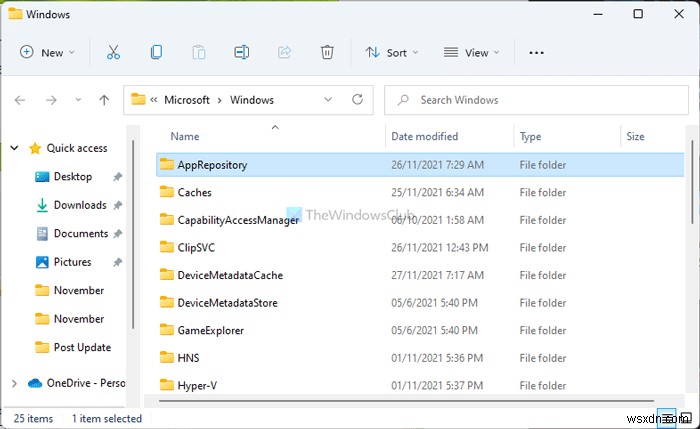Click the pin icon beside Pictures
Viewport: 700px width, 429px height.
pos(117,262)
